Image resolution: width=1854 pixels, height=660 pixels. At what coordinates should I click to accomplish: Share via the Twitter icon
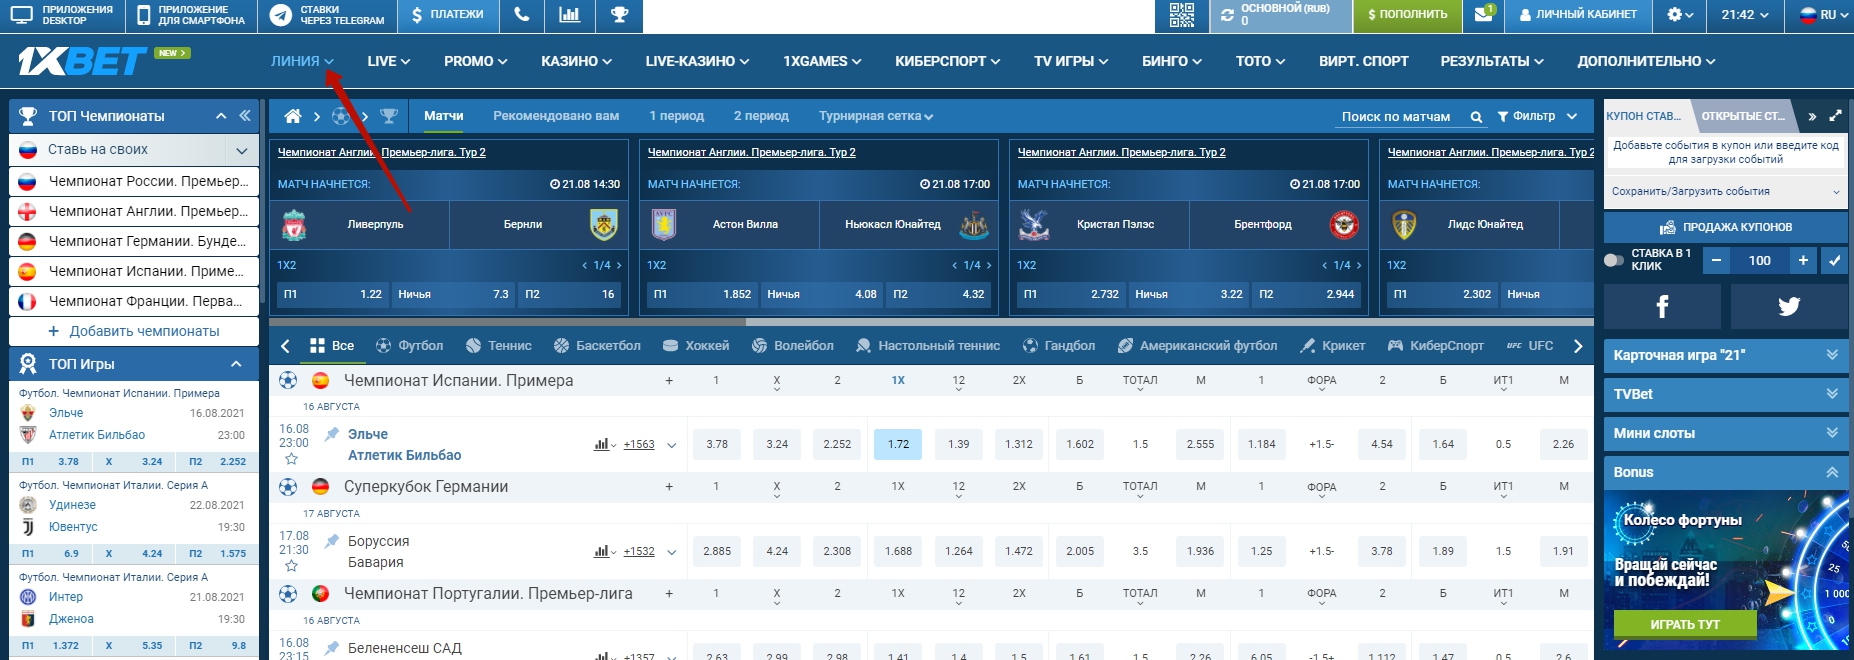1789,306
